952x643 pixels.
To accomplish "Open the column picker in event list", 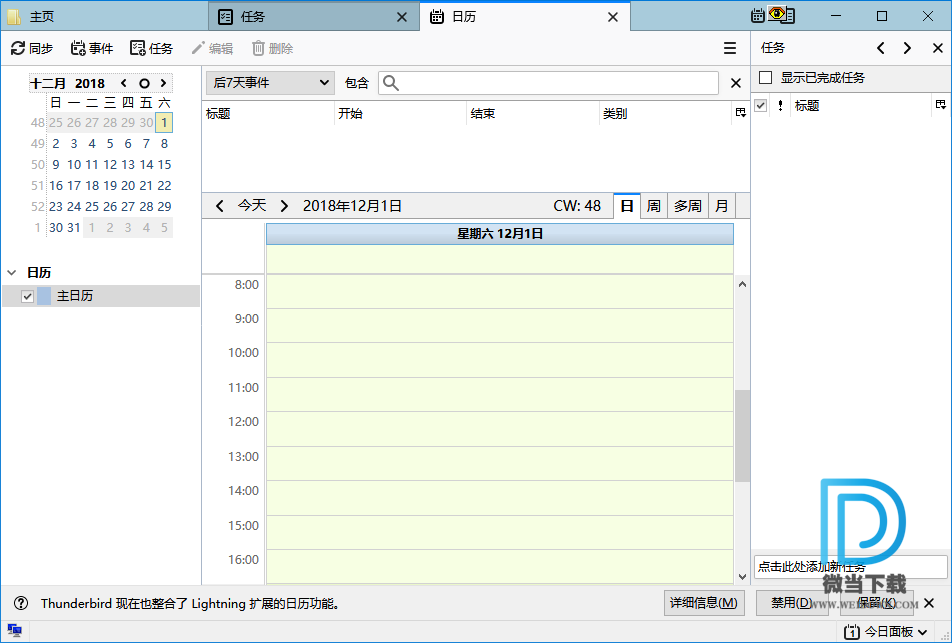I will [740, 114].
